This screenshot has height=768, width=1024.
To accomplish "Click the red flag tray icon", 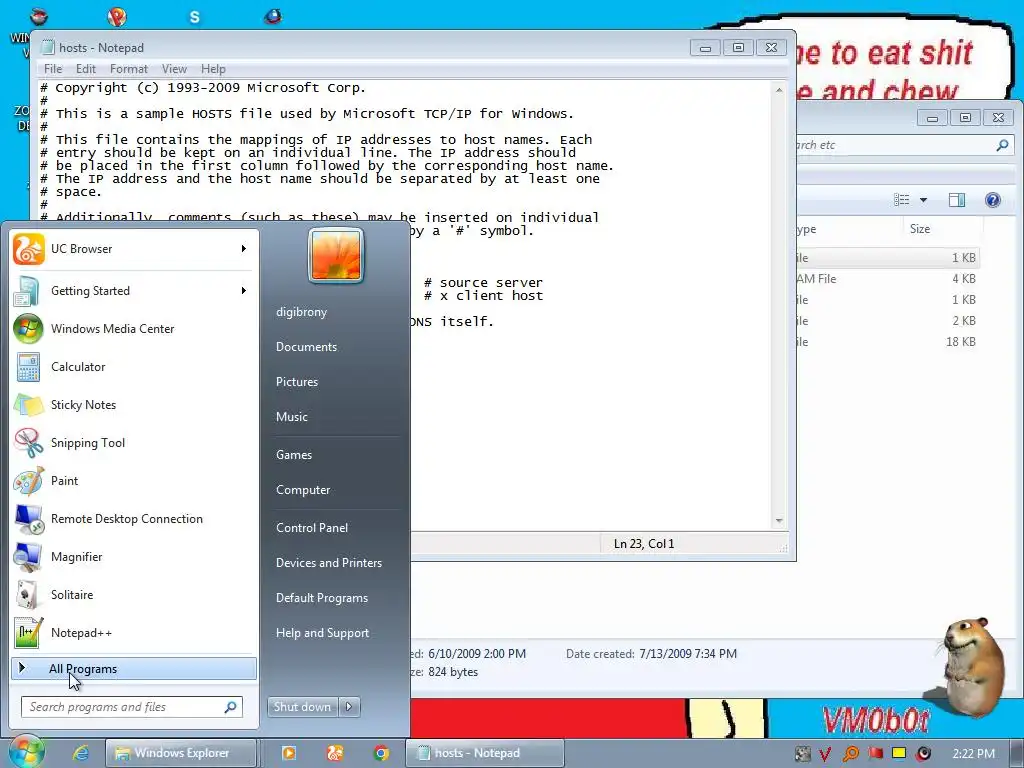I will pyautogui.click(x=875, y=753).
